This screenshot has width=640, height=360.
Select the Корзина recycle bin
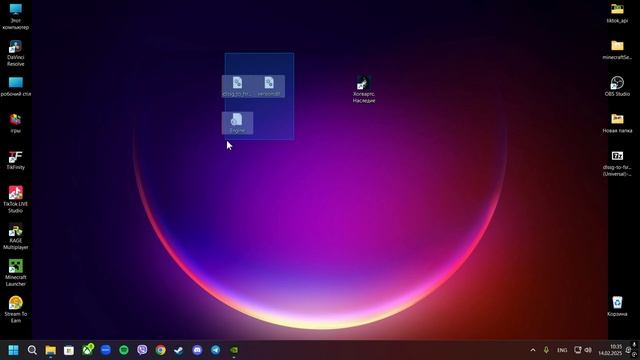pyautogui.click(x=617, y=307)
